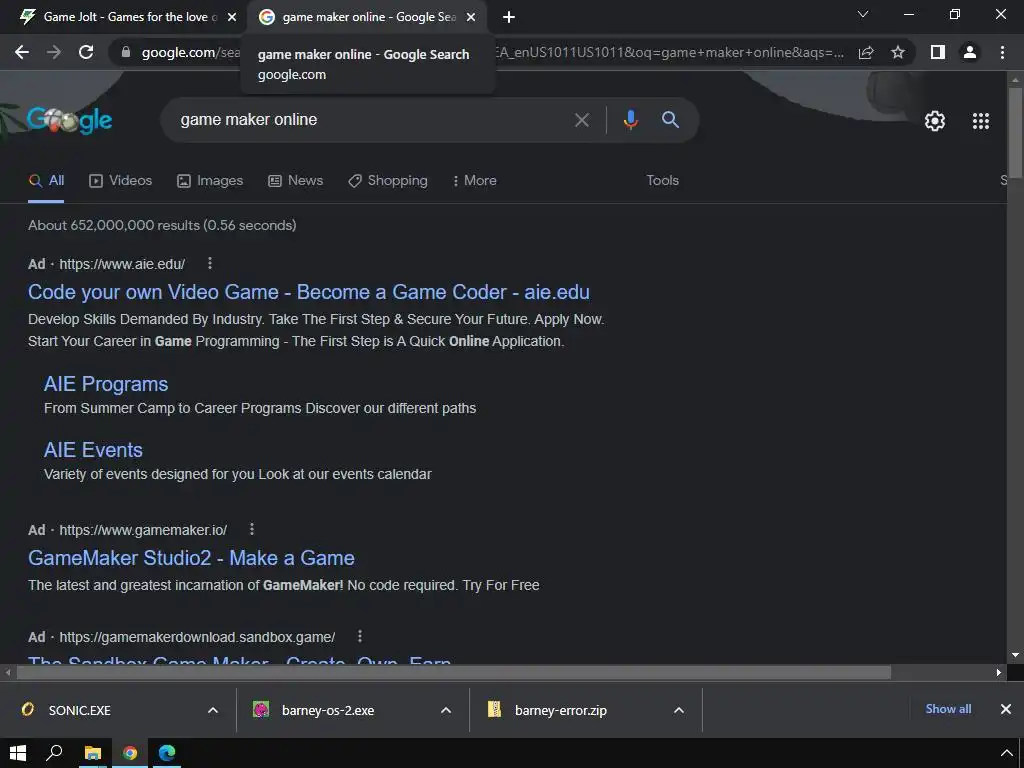Reload the current page

pos(86,52)
